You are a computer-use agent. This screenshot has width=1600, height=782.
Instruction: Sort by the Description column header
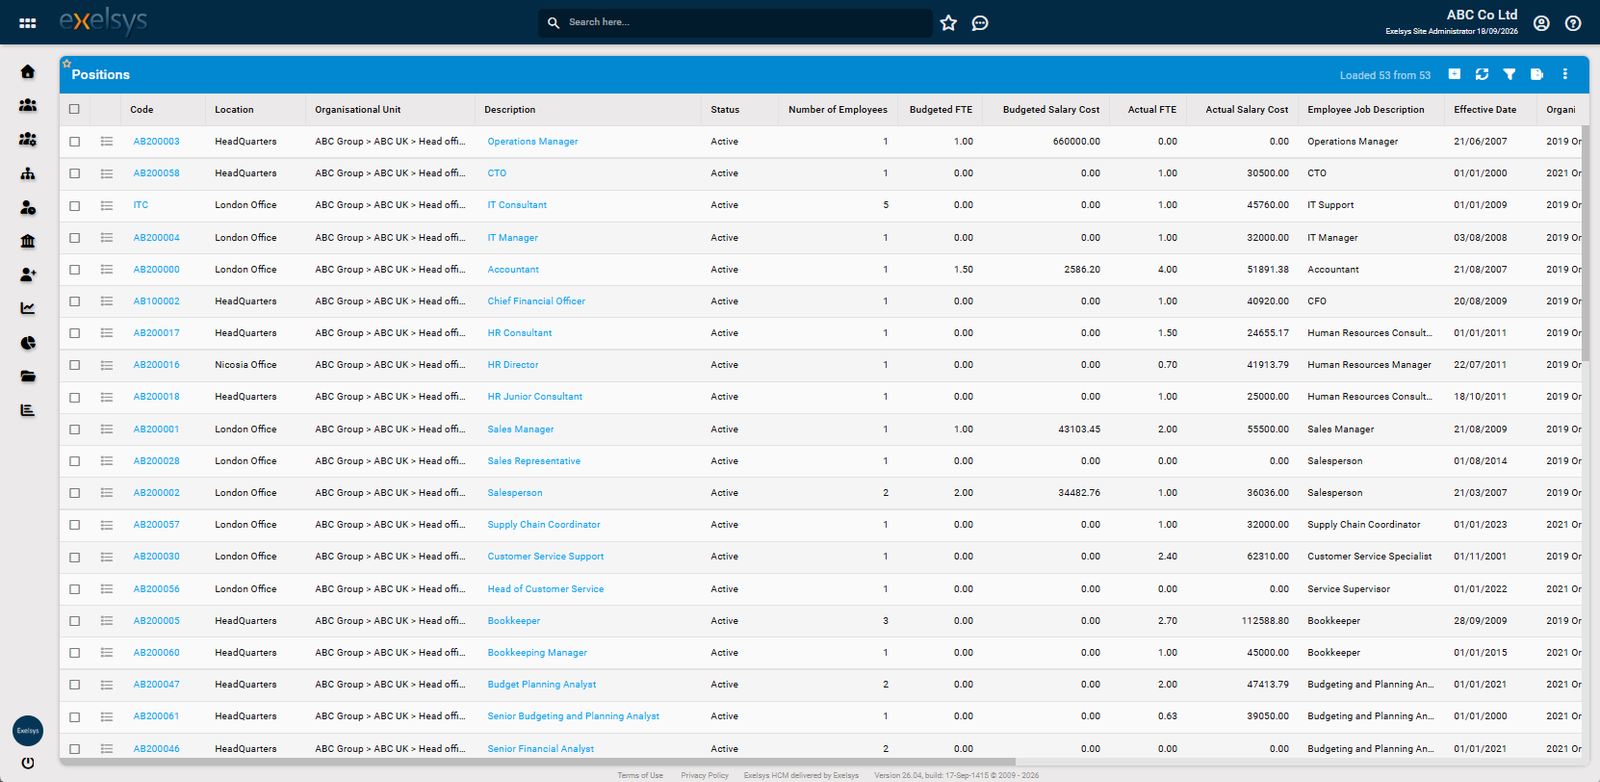(510, 110)
